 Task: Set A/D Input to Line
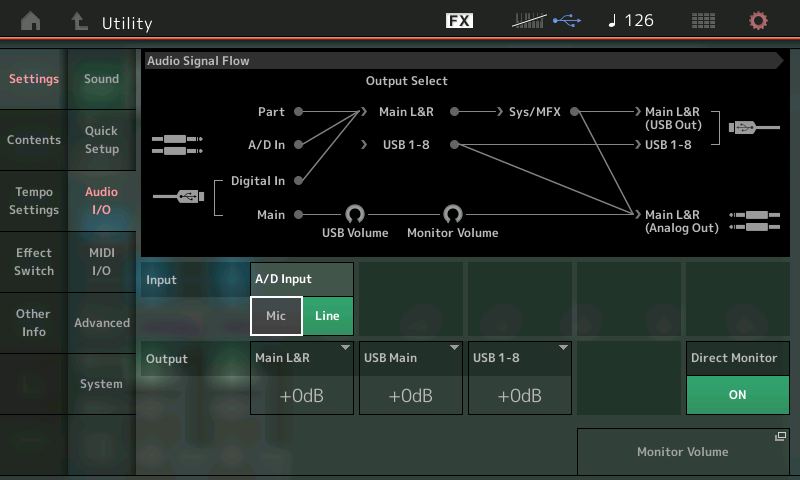click(328, 316)
